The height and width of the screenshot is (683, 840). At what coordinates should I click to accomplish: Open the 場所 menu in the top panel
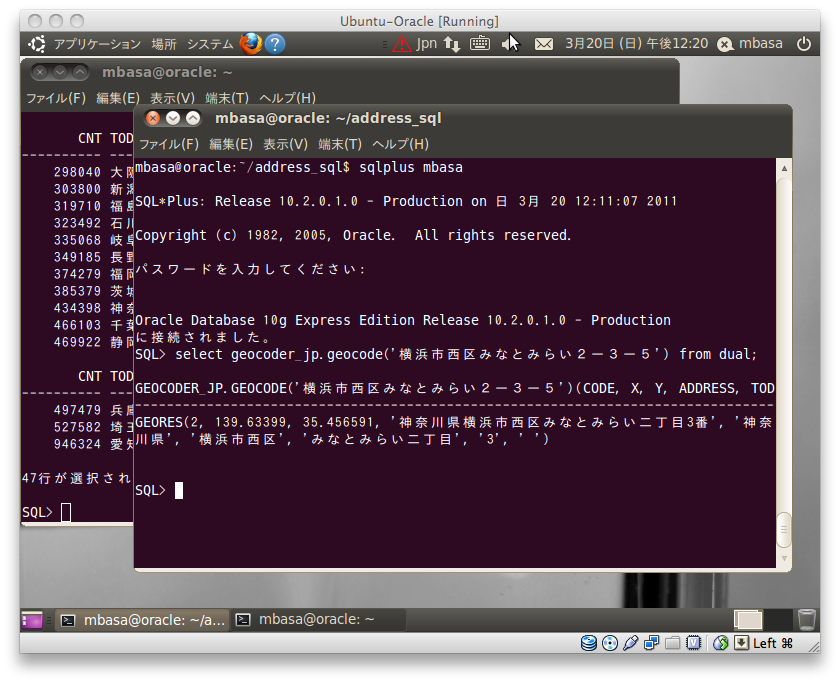164,44
